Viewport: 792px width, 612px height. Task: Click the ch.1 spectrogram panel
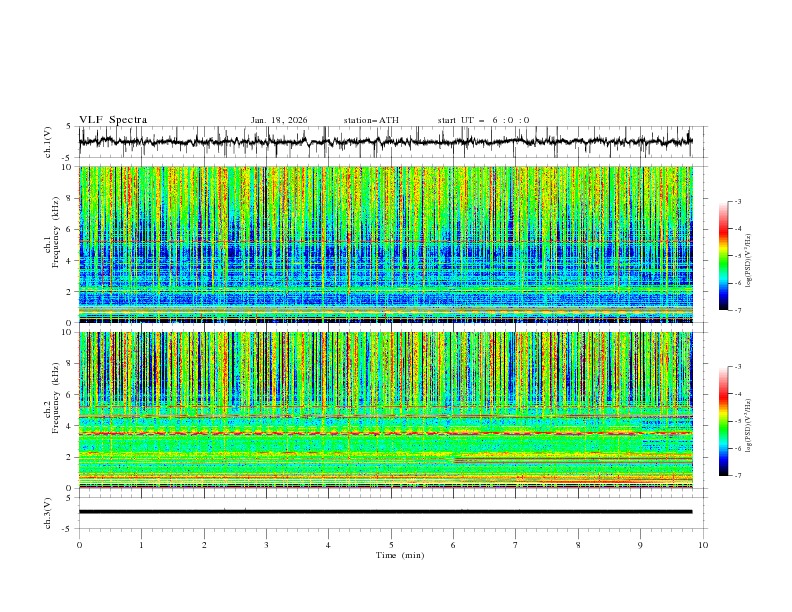click(x=385, y=244)
